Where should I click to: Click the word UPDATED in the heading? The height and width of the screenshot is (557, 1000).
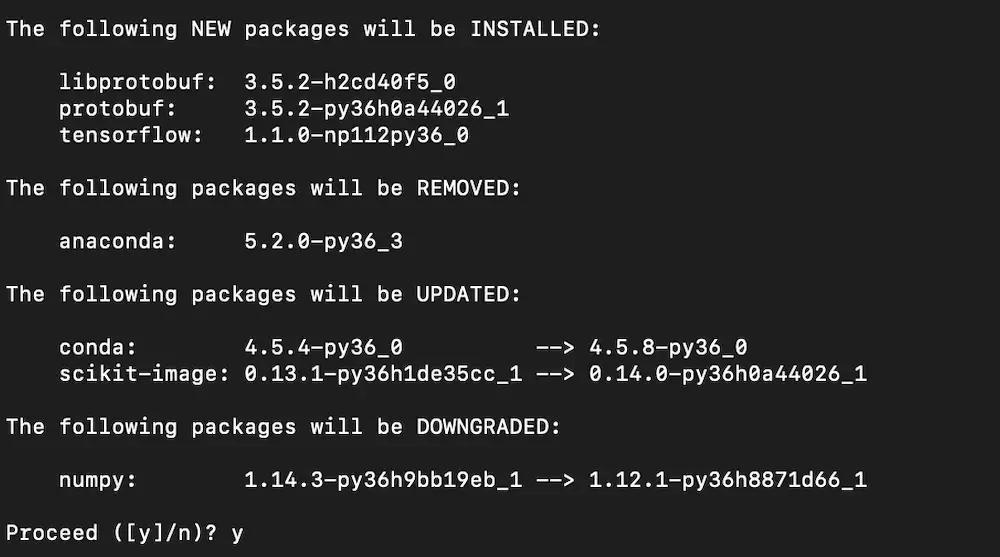[x=468, y=294]
